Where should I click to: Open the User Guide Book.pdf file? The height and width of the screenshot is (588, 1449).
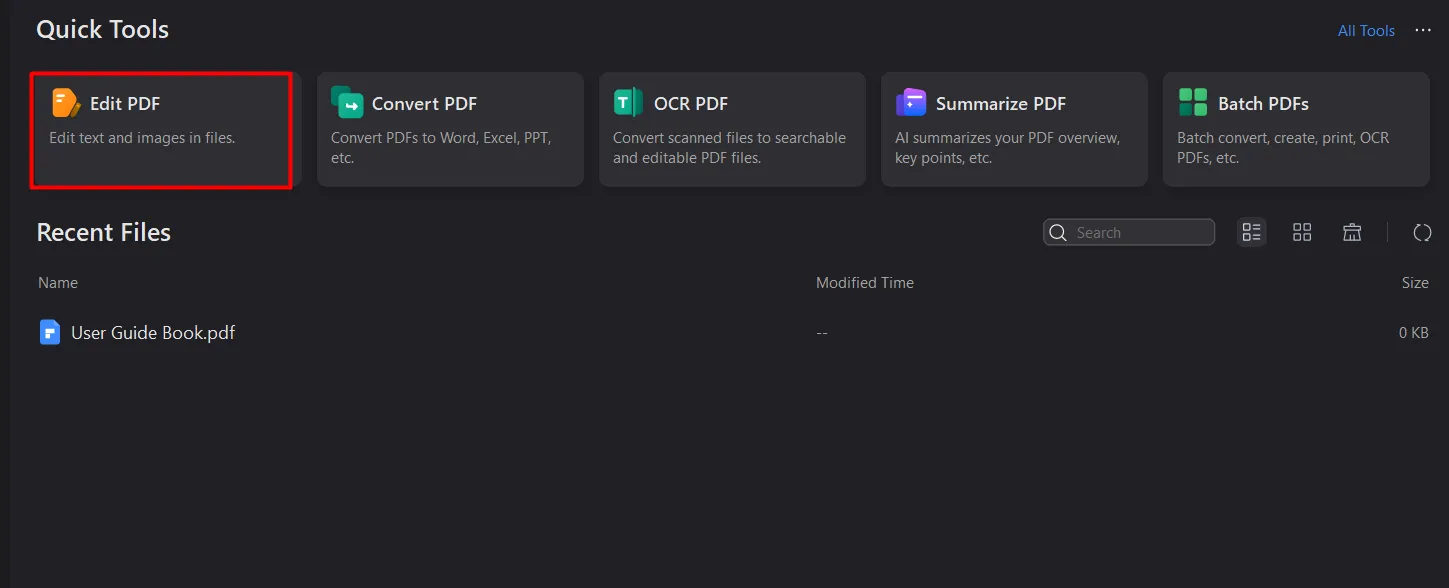pos(153,332)
